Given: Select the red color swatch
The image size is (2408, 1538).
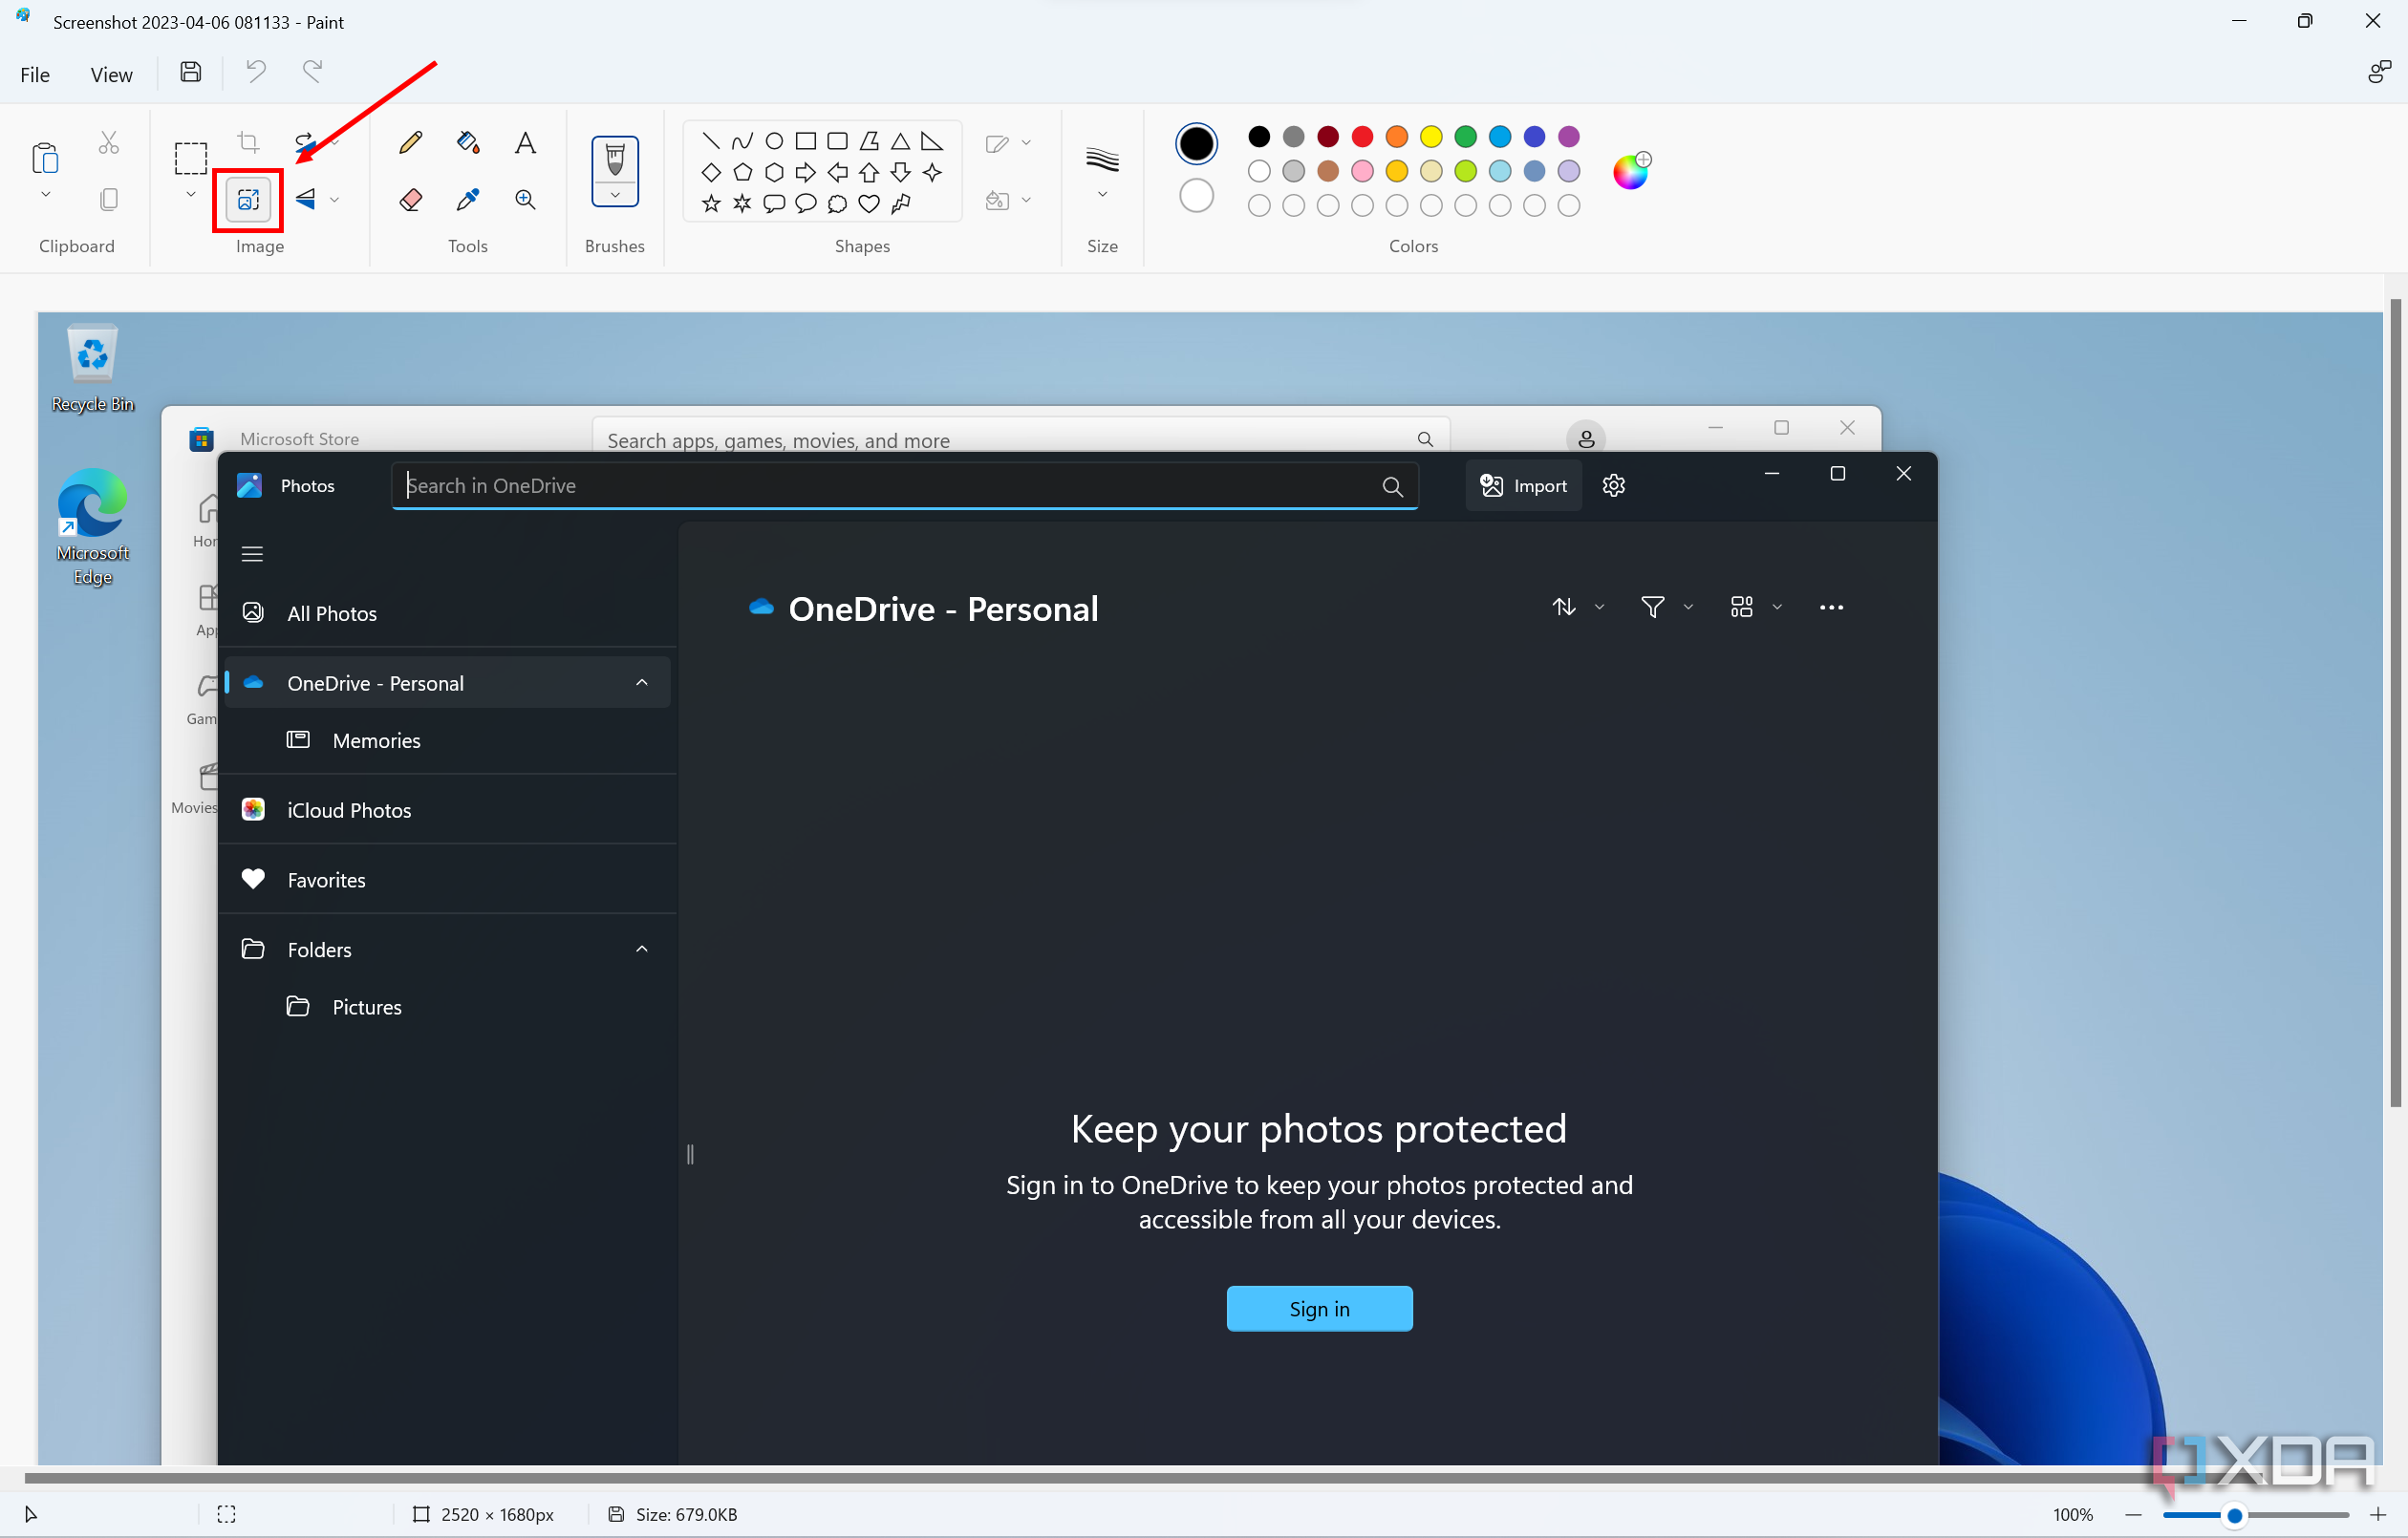Looking at the screenshot, I should (1362, 137).
